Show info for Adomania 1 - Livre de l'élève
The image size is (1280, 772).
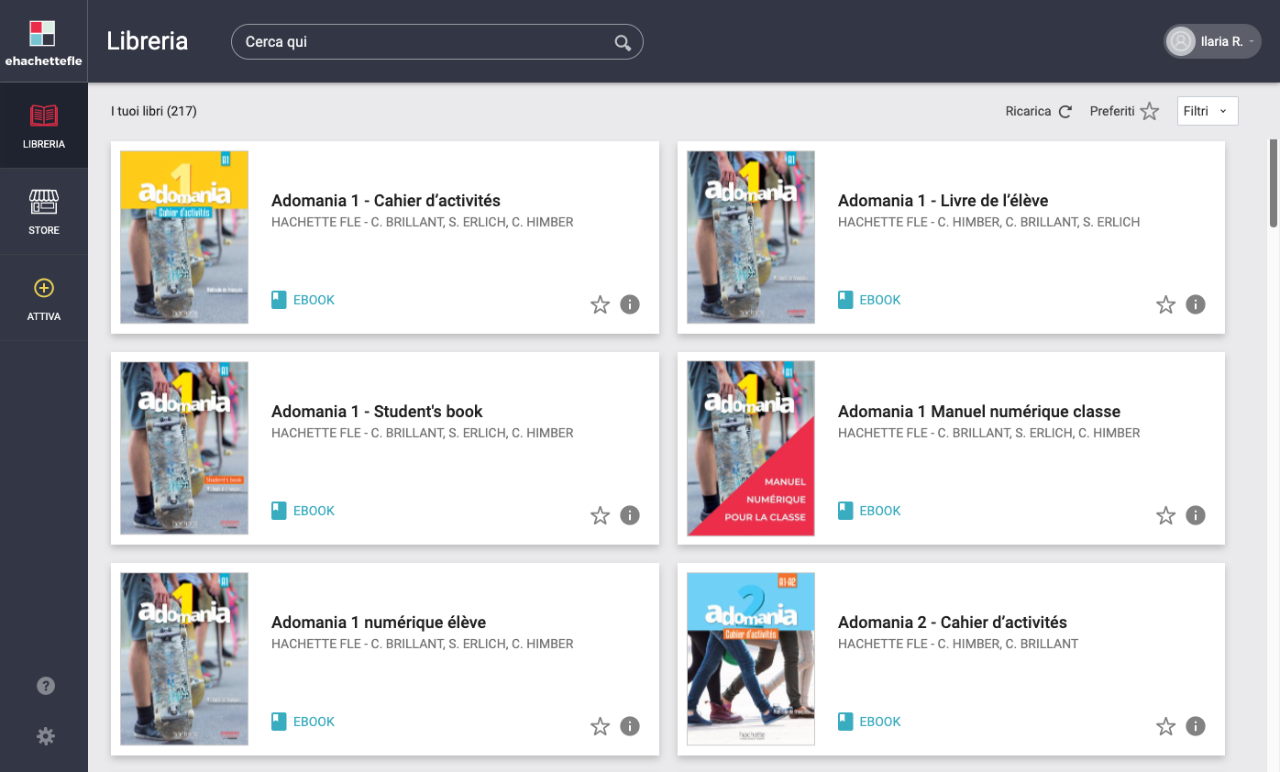click(1196, 305)
